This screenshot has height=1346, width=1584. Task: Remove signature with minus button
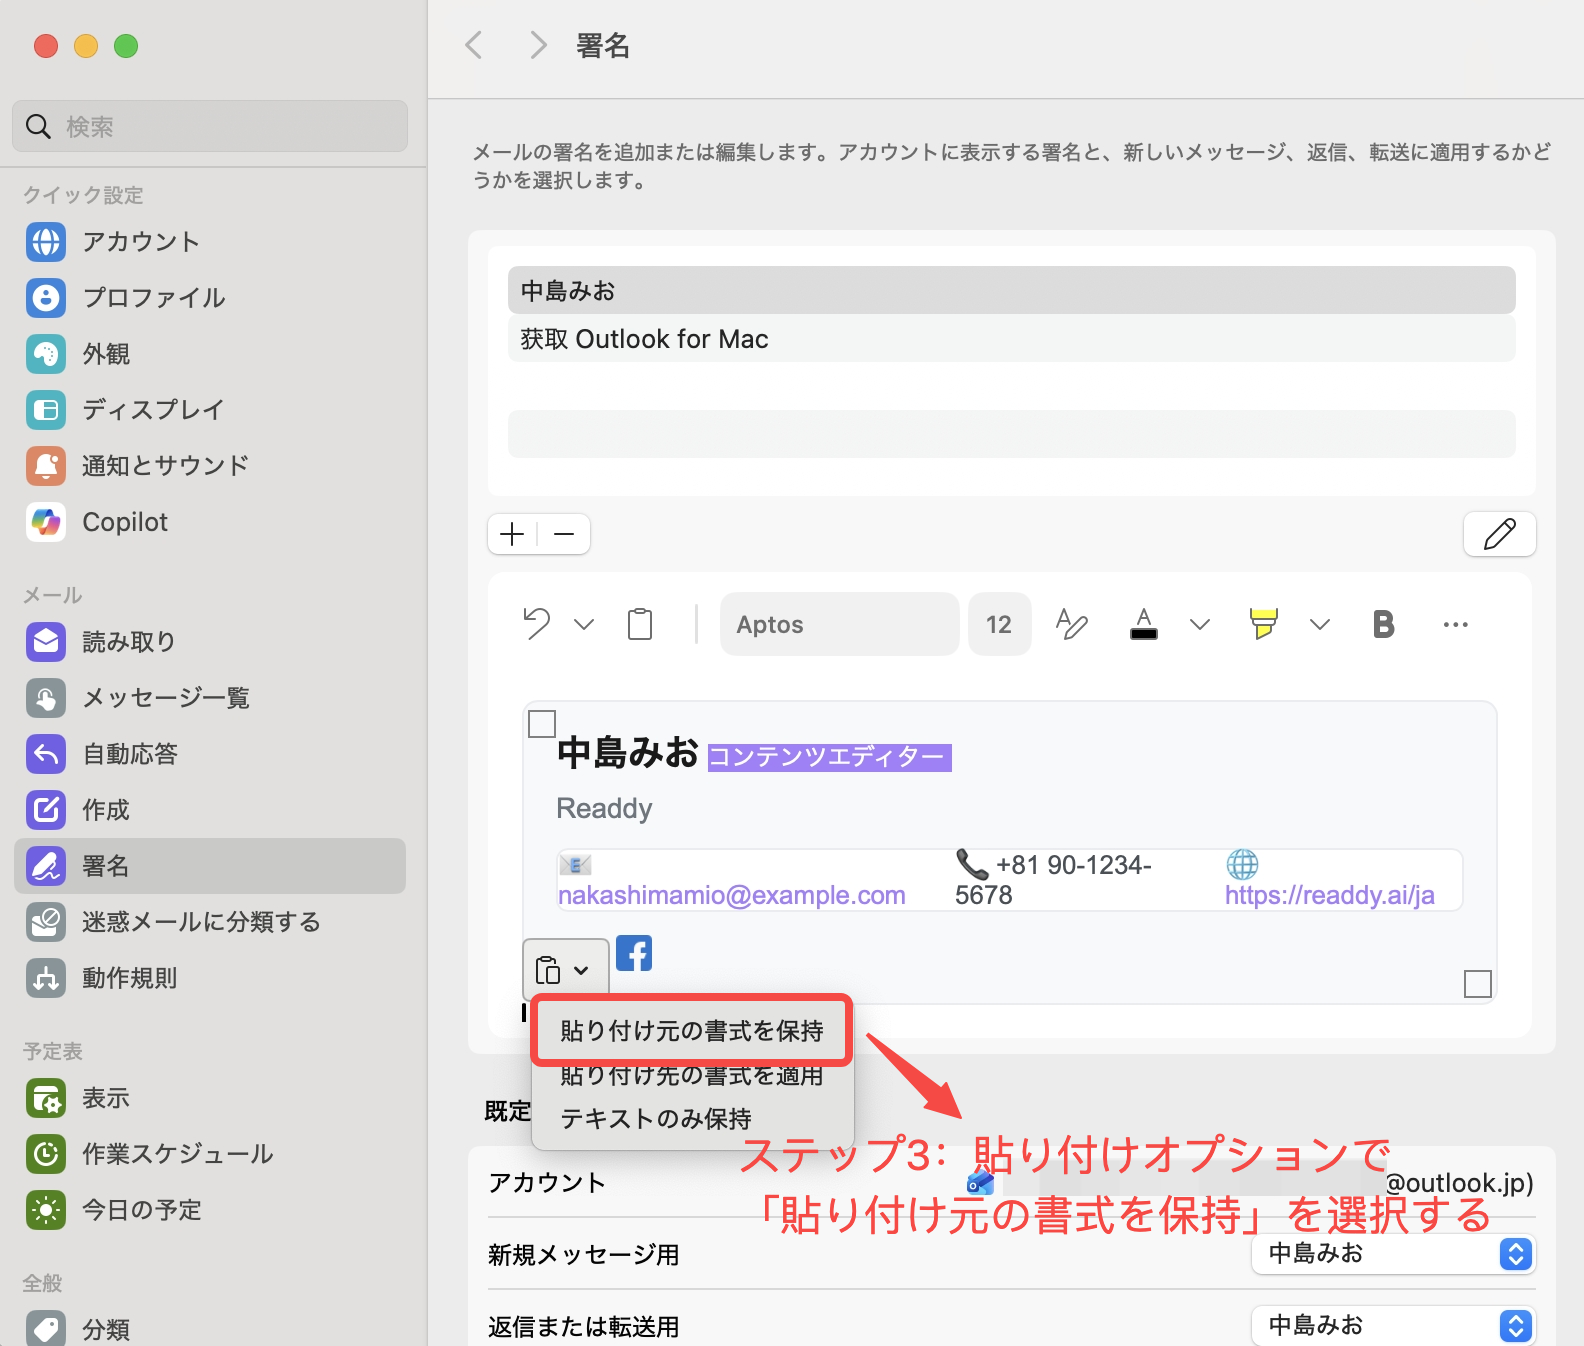coord(564,534)
